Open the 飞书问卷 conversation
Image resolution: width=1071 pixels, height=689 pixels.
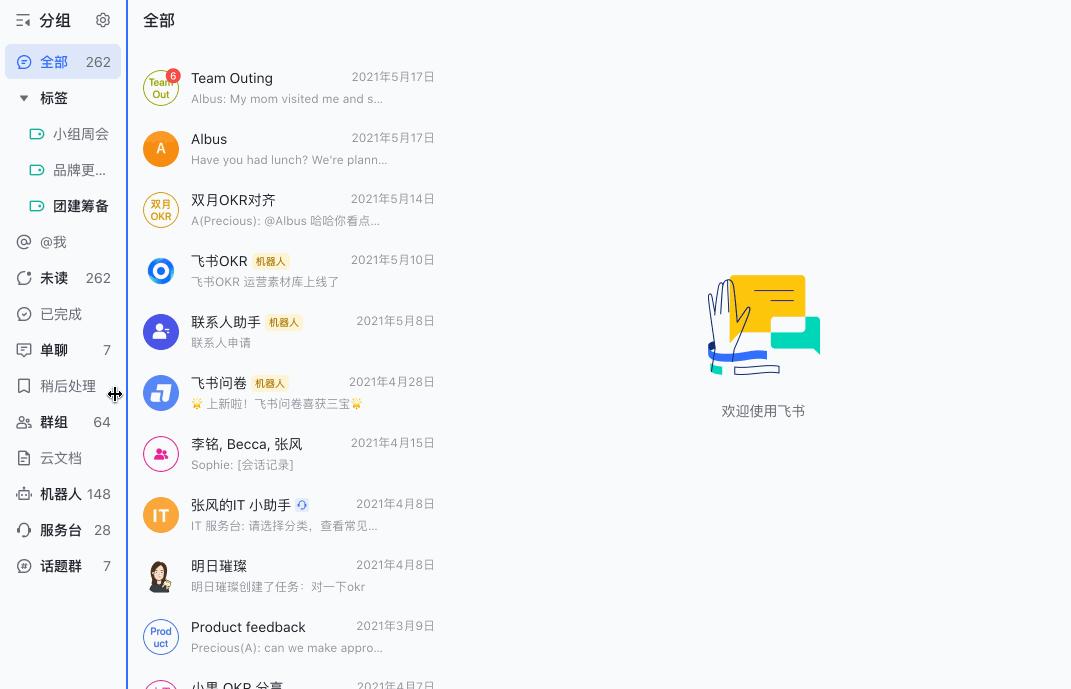(288, 393)
